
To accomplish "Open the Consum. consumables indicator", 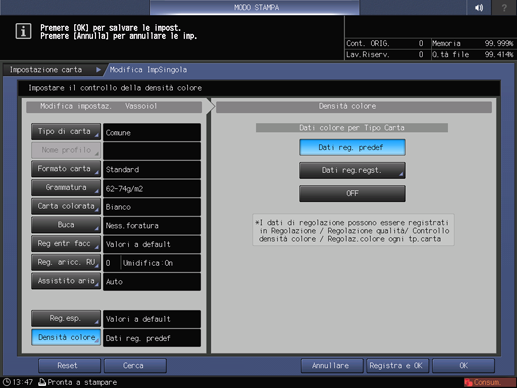I will click(489, 382).
